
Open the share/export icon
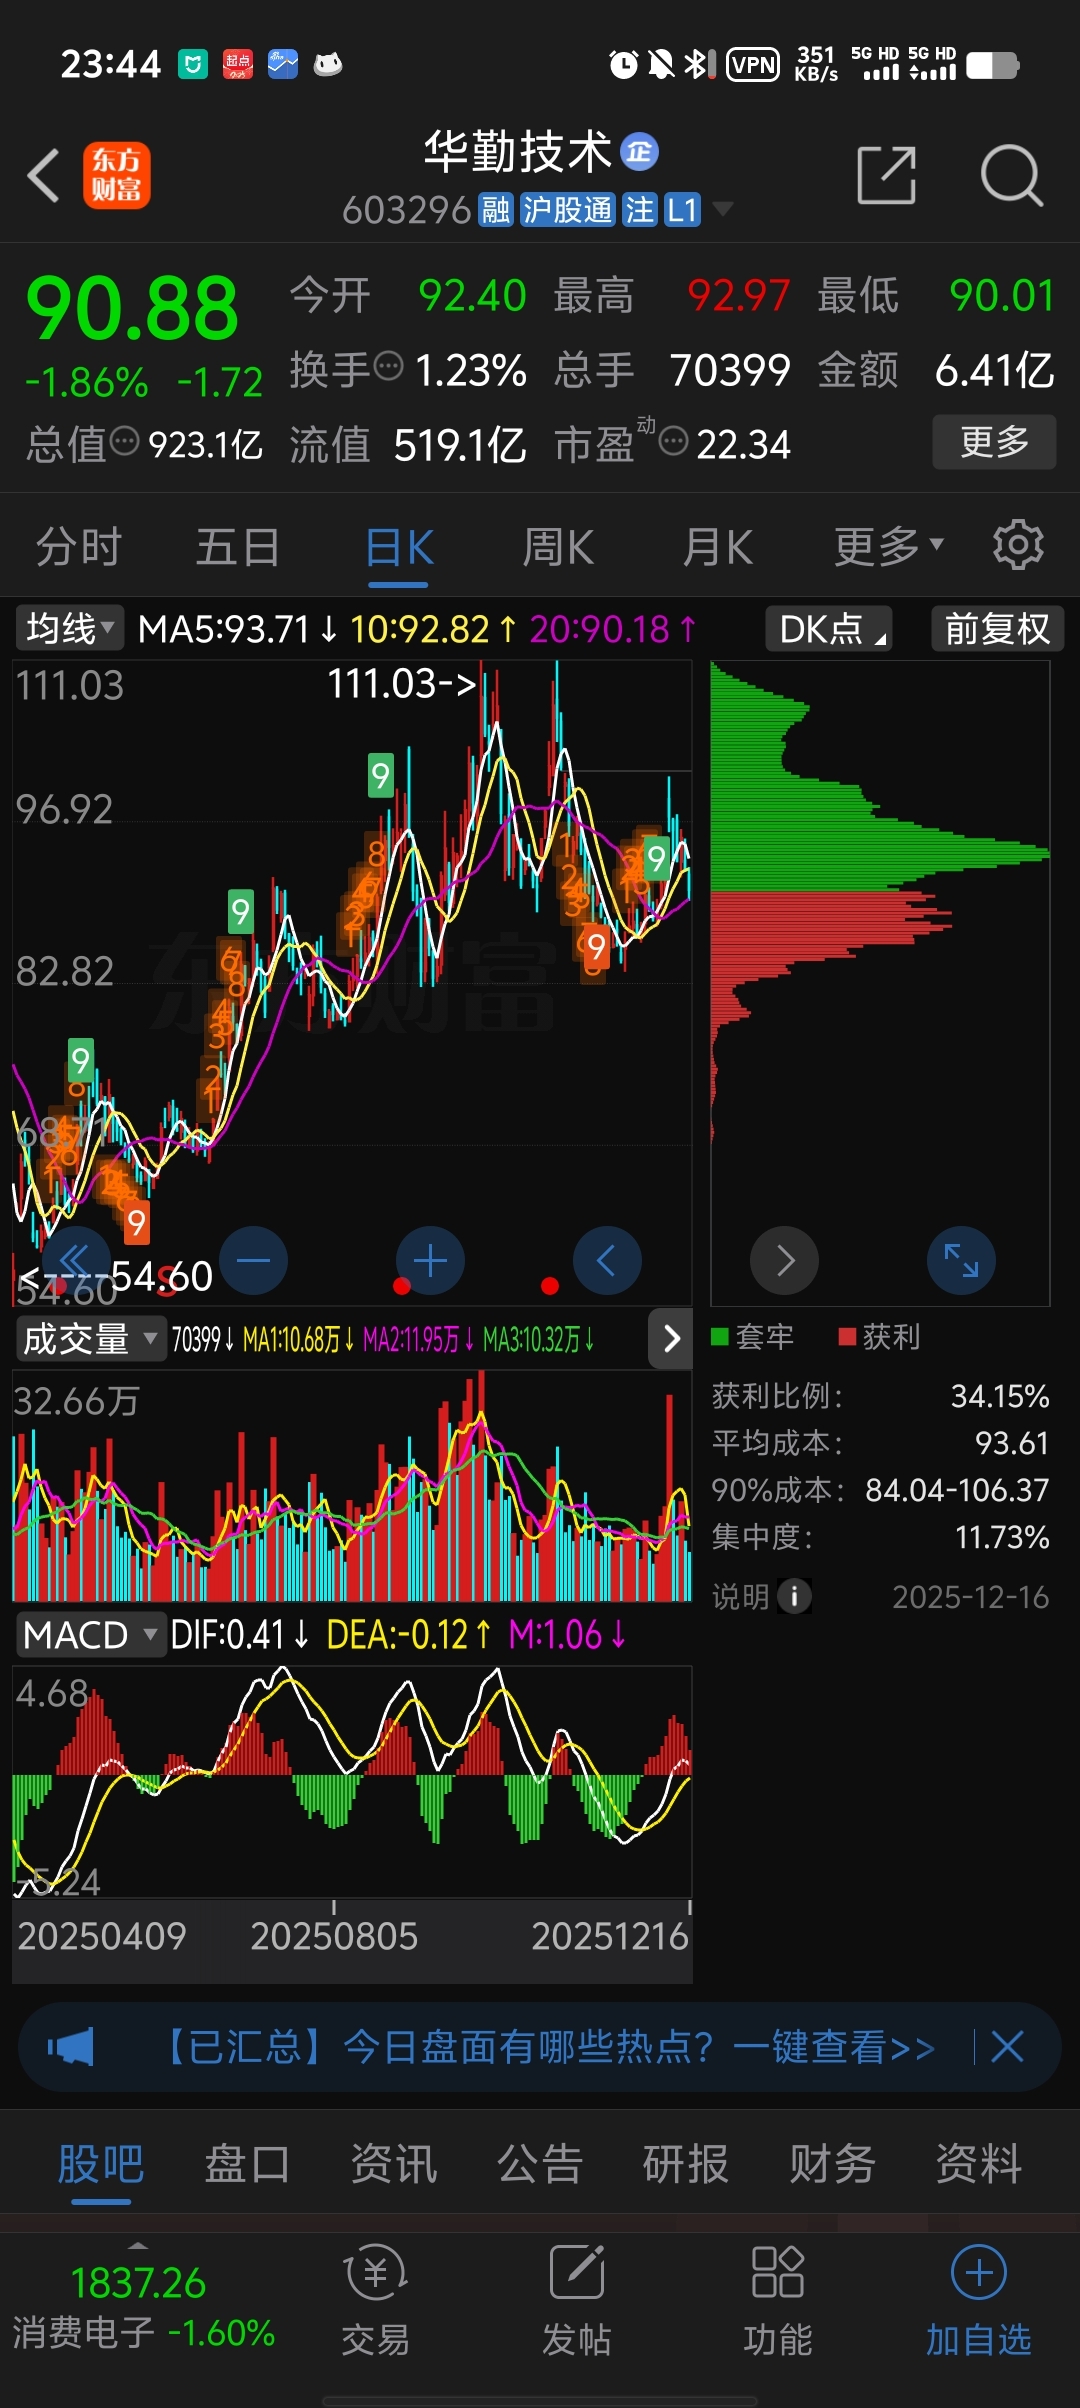pos(887,176)
